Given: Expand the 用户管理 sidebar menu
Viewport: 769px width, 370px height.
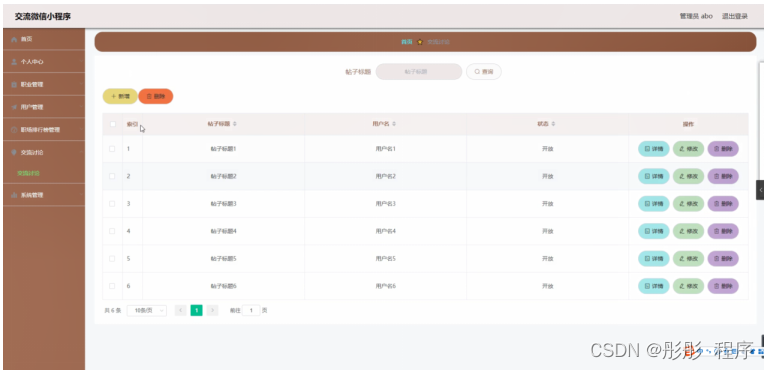Looking at the screenshot, I should (44, 107).
